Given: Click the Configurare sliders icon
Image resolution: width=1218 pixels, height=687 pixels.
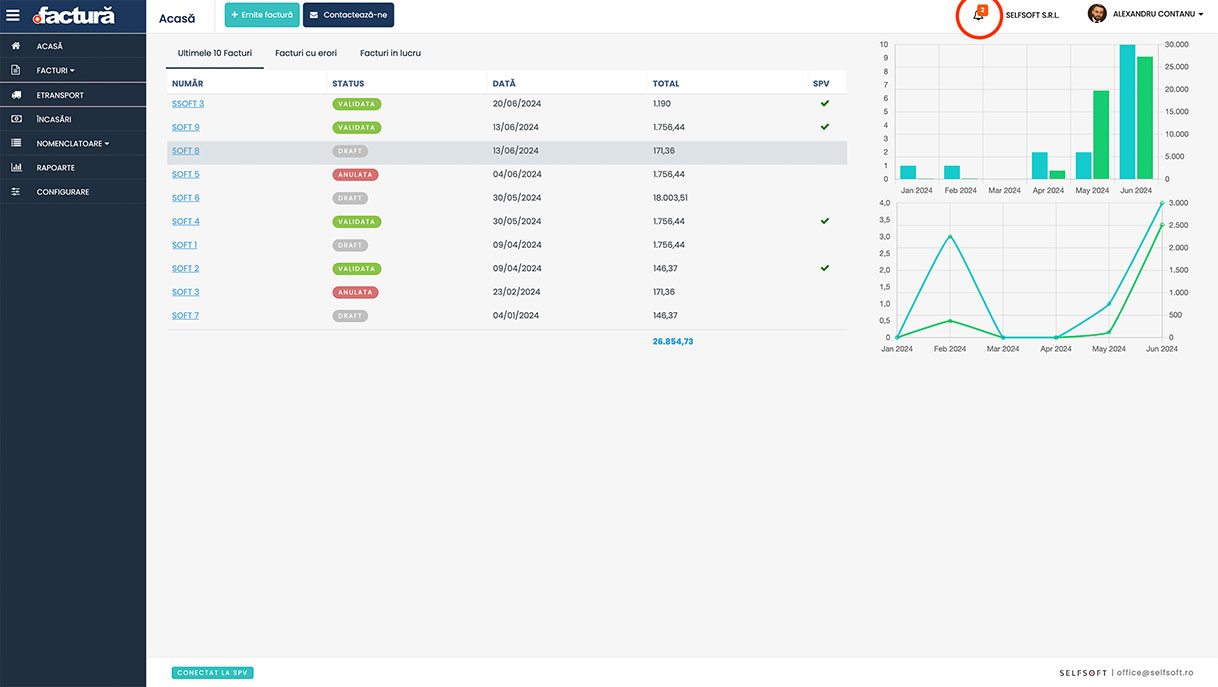Looking at the screenshot, I should point(16,192).
